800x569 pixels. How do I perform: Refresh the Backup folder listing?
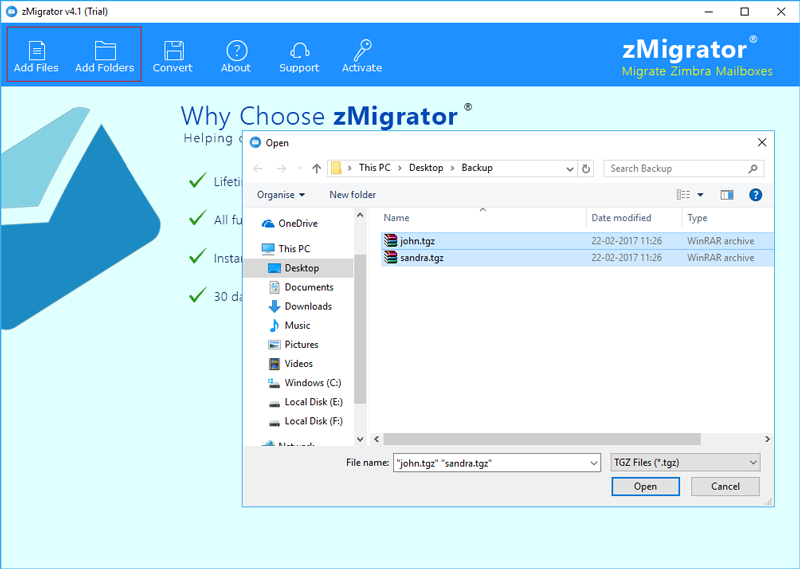586,168
